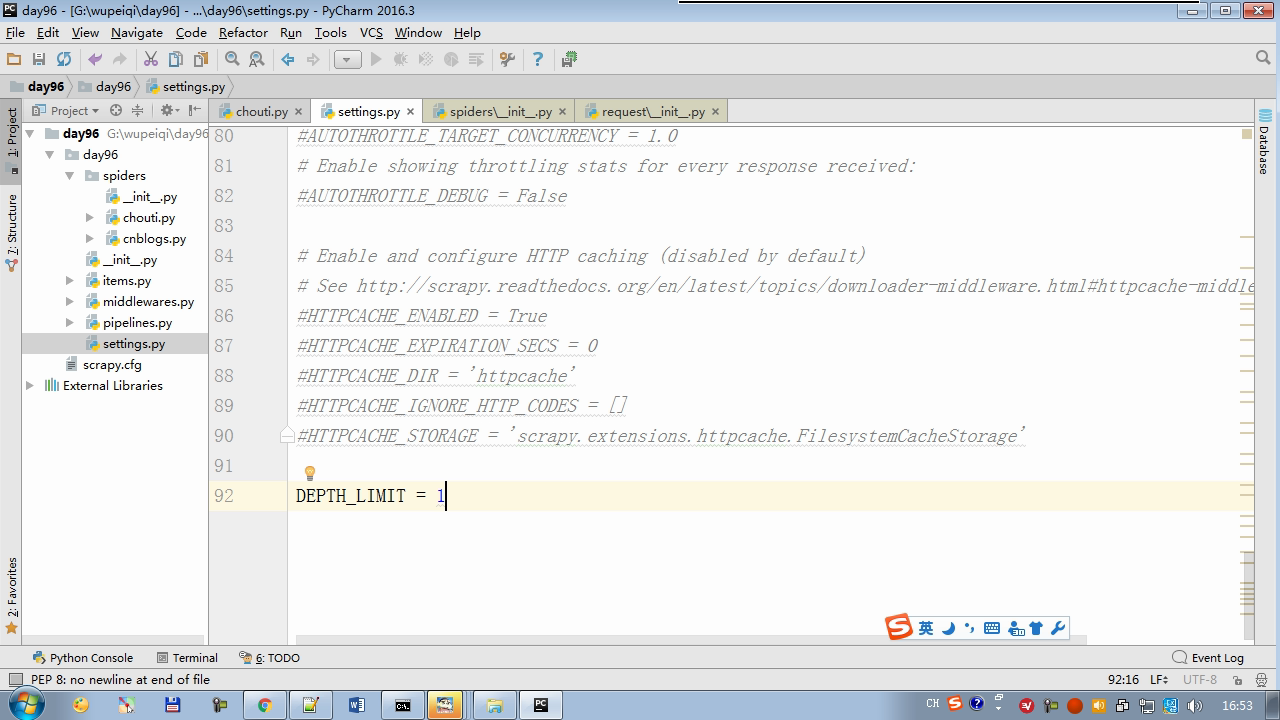Expand the cnblogs.py tree node
This screenshot has width=1280, height=720.
click(x=90, y=238)
